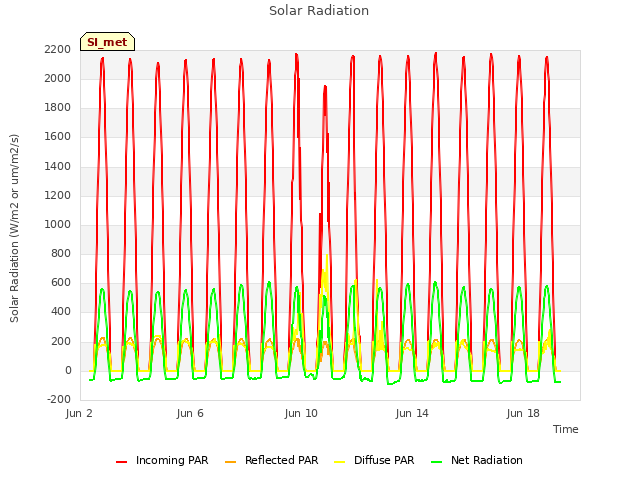Image resolution: width=640 pixels, height=480 pixels.
Task: Click the 1000 y-axis tick label
Action: [x=58, y=224]
